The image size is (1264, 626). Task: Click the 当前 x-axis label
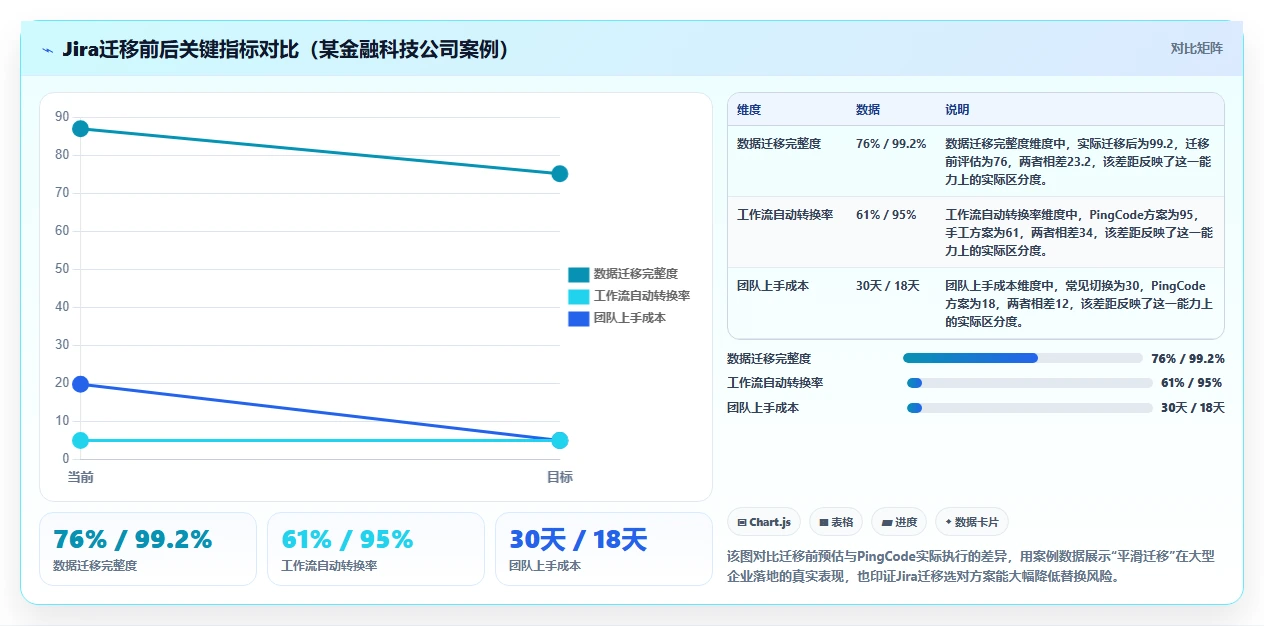[80, 477]
